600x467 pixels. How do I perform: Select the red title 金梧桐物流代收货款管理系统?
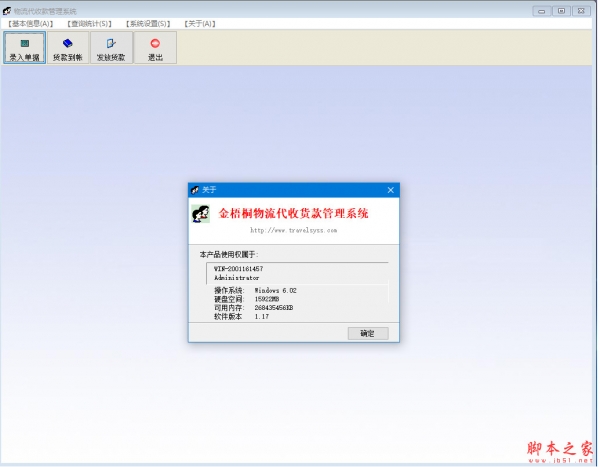tap(293, 214)
